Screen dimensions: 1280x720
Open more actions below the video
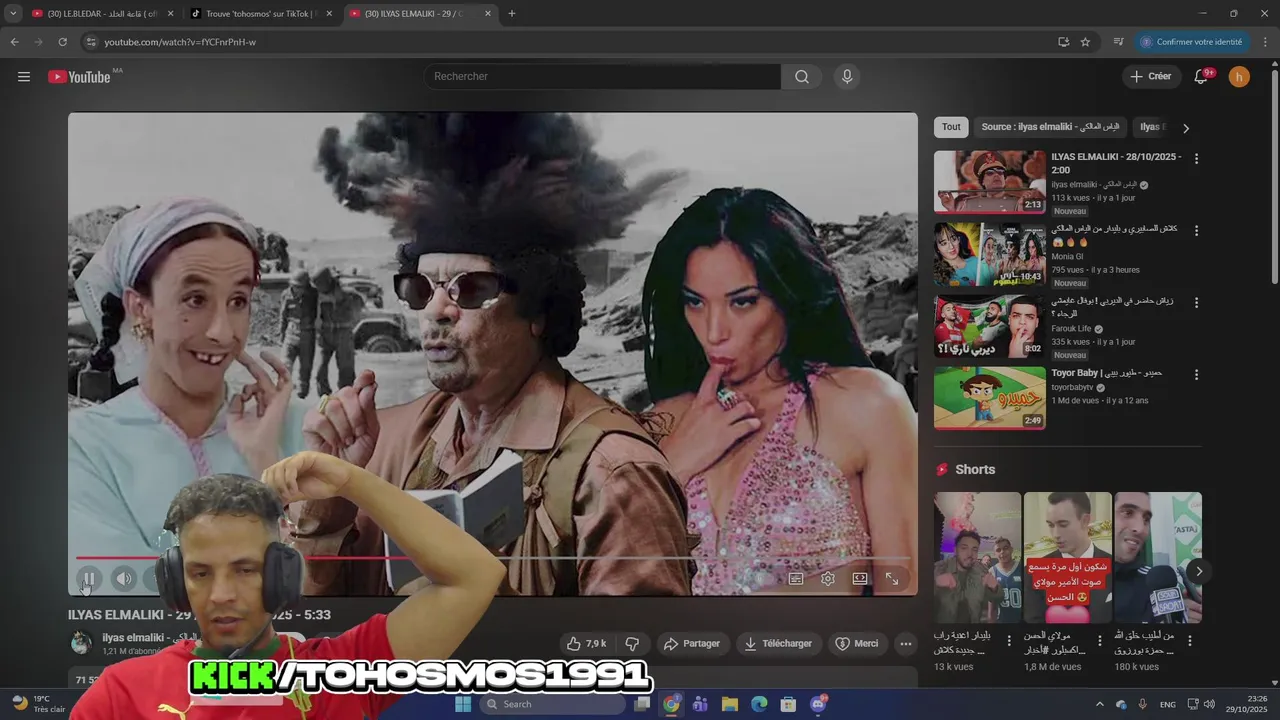click(906, 644)
